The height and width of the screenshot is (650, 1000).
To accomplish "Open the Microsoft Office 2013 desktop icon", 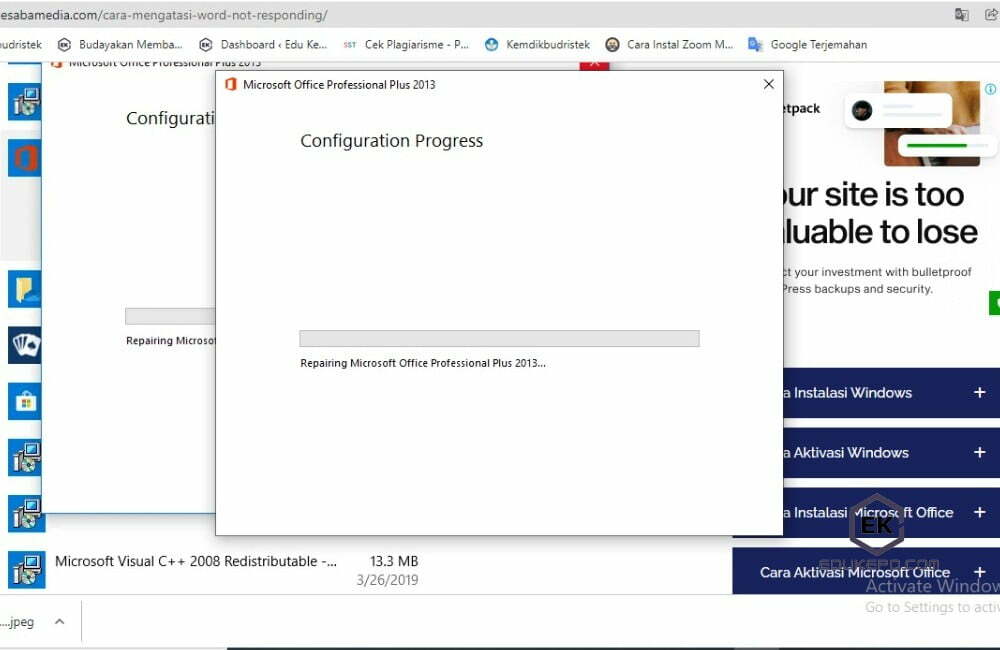I will point(24,160).
